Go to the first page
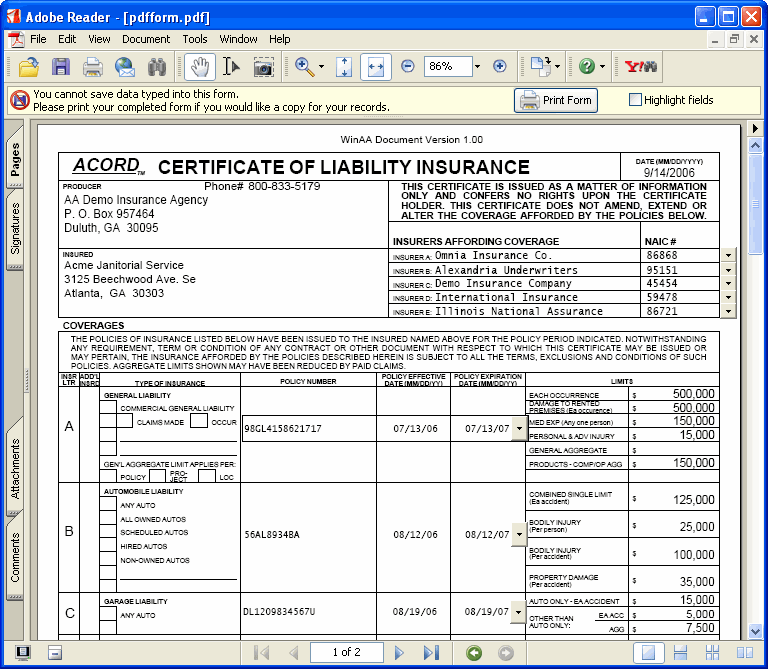Image resolution: width=768 pixels, height=669 pixels. (x=262, y=652)
